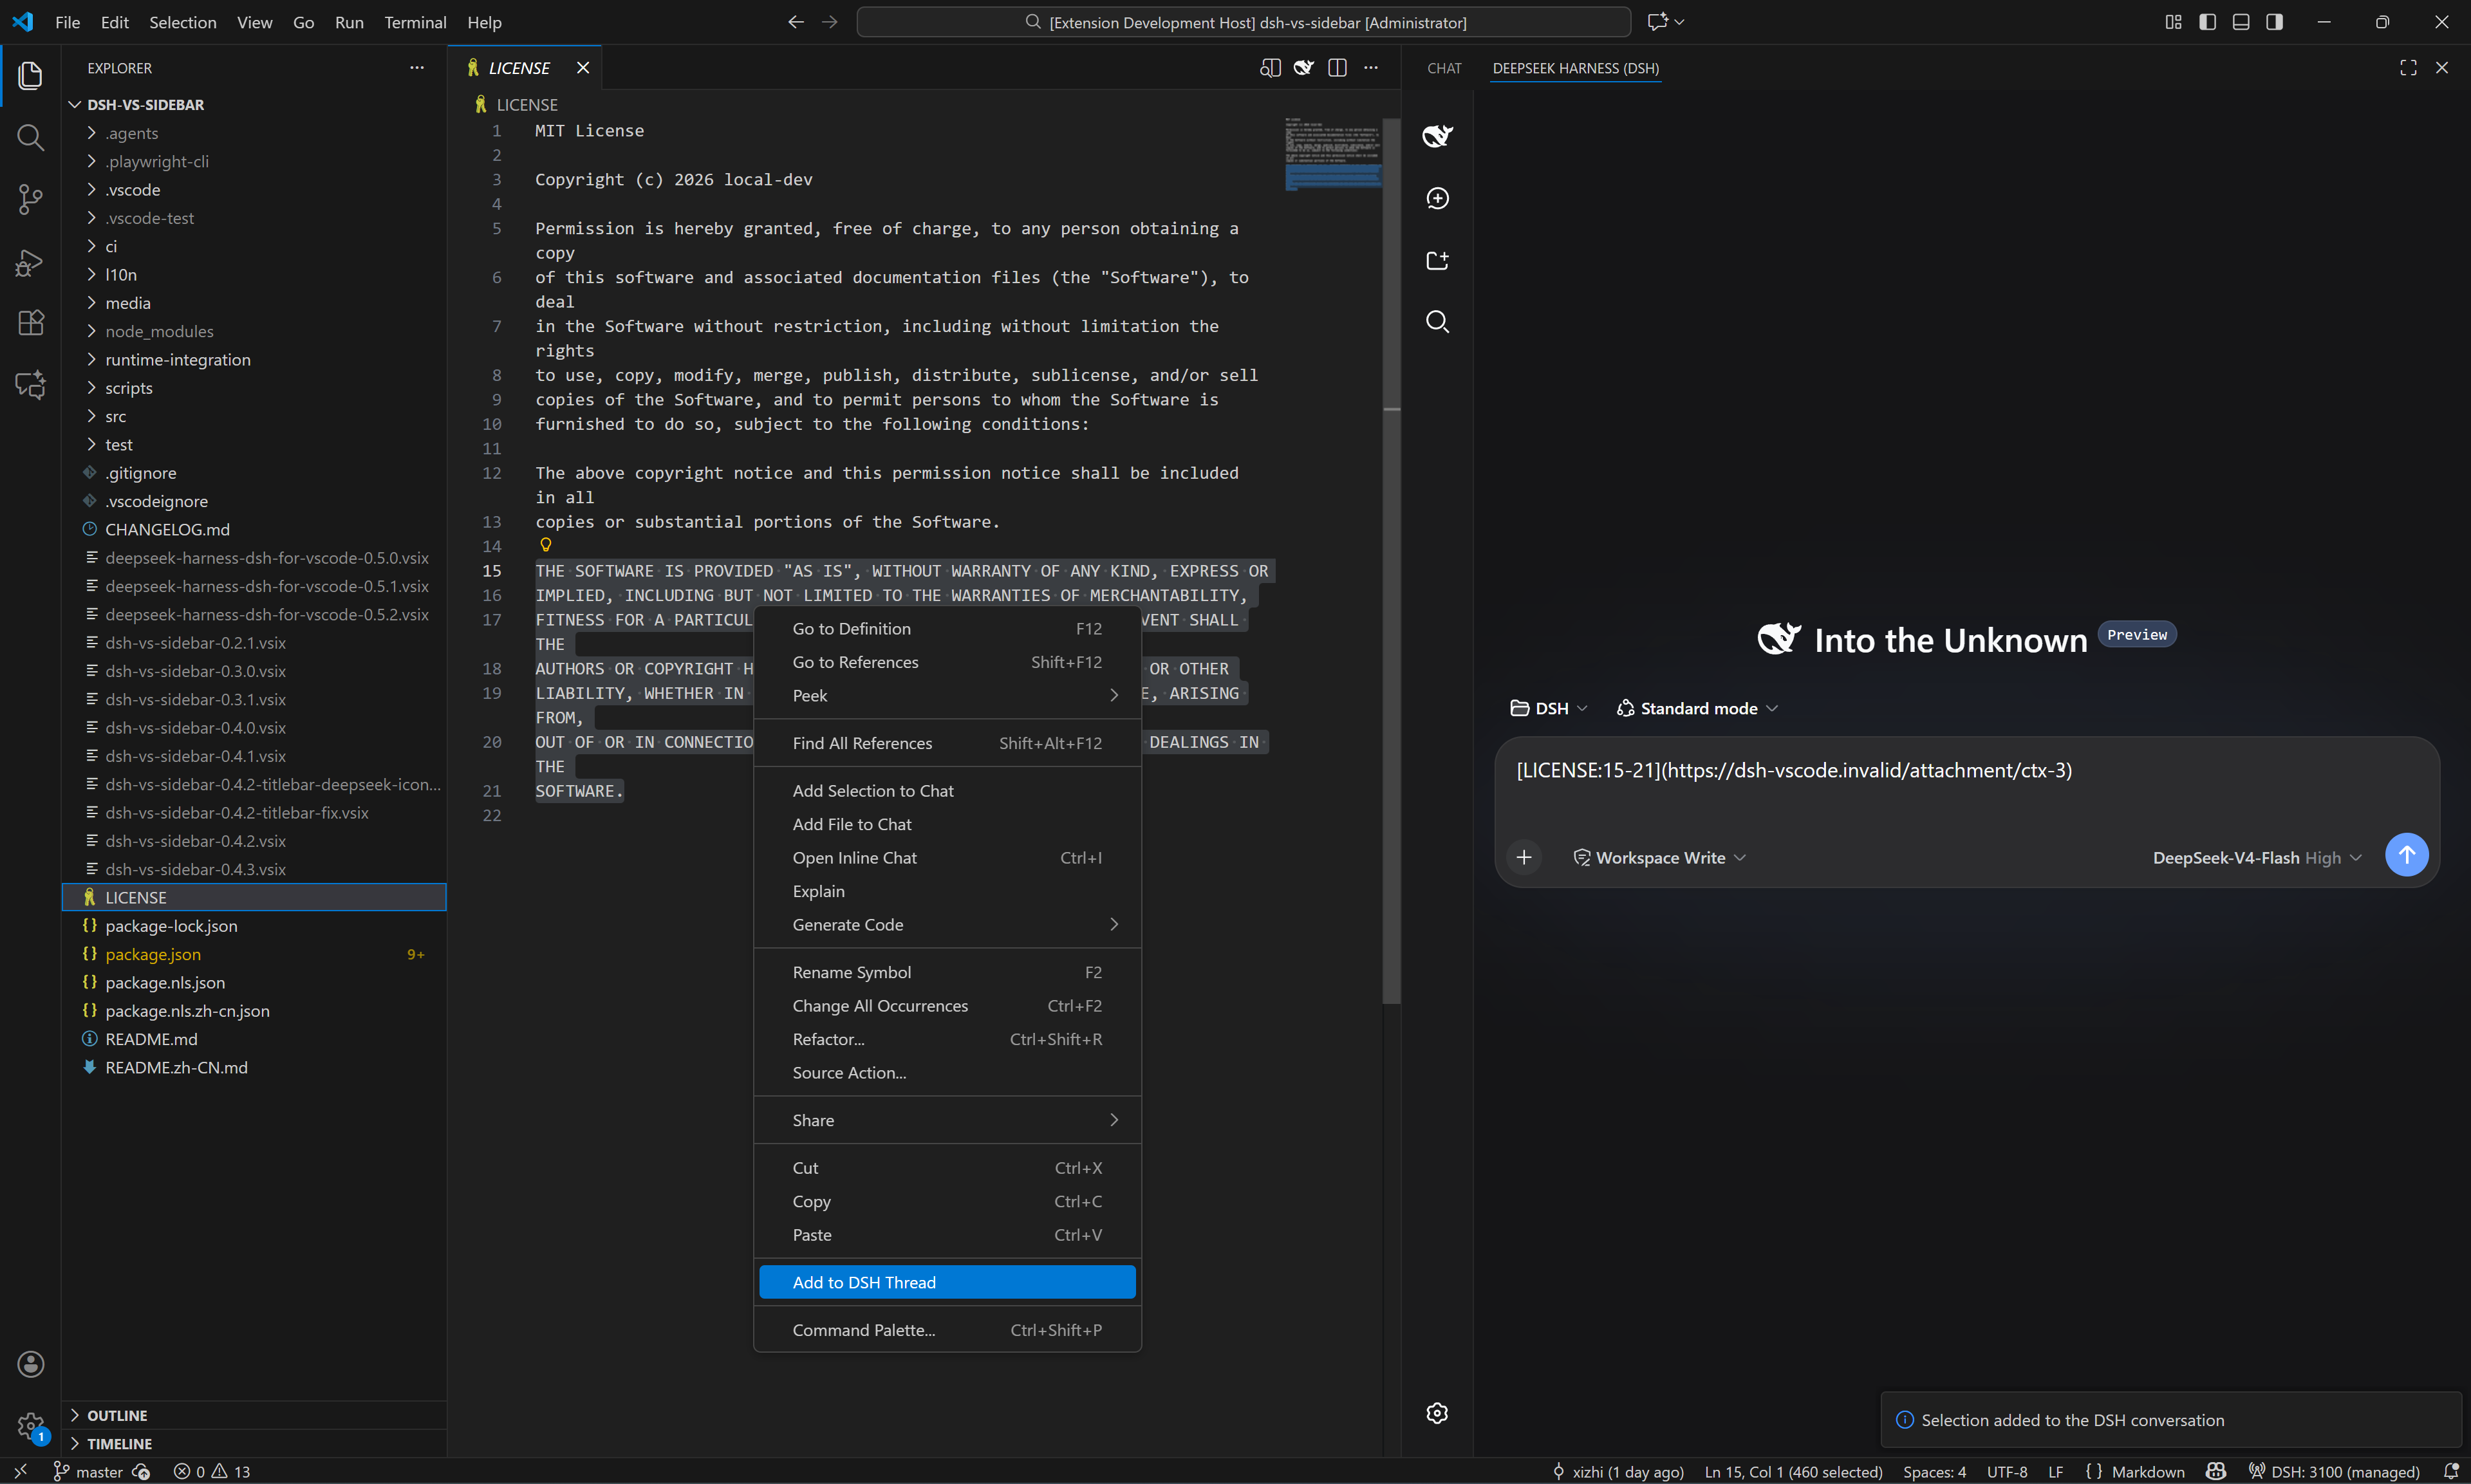Click errors and warnings count in status bar
The image size is (2471, 1484).
point(212,1471)
